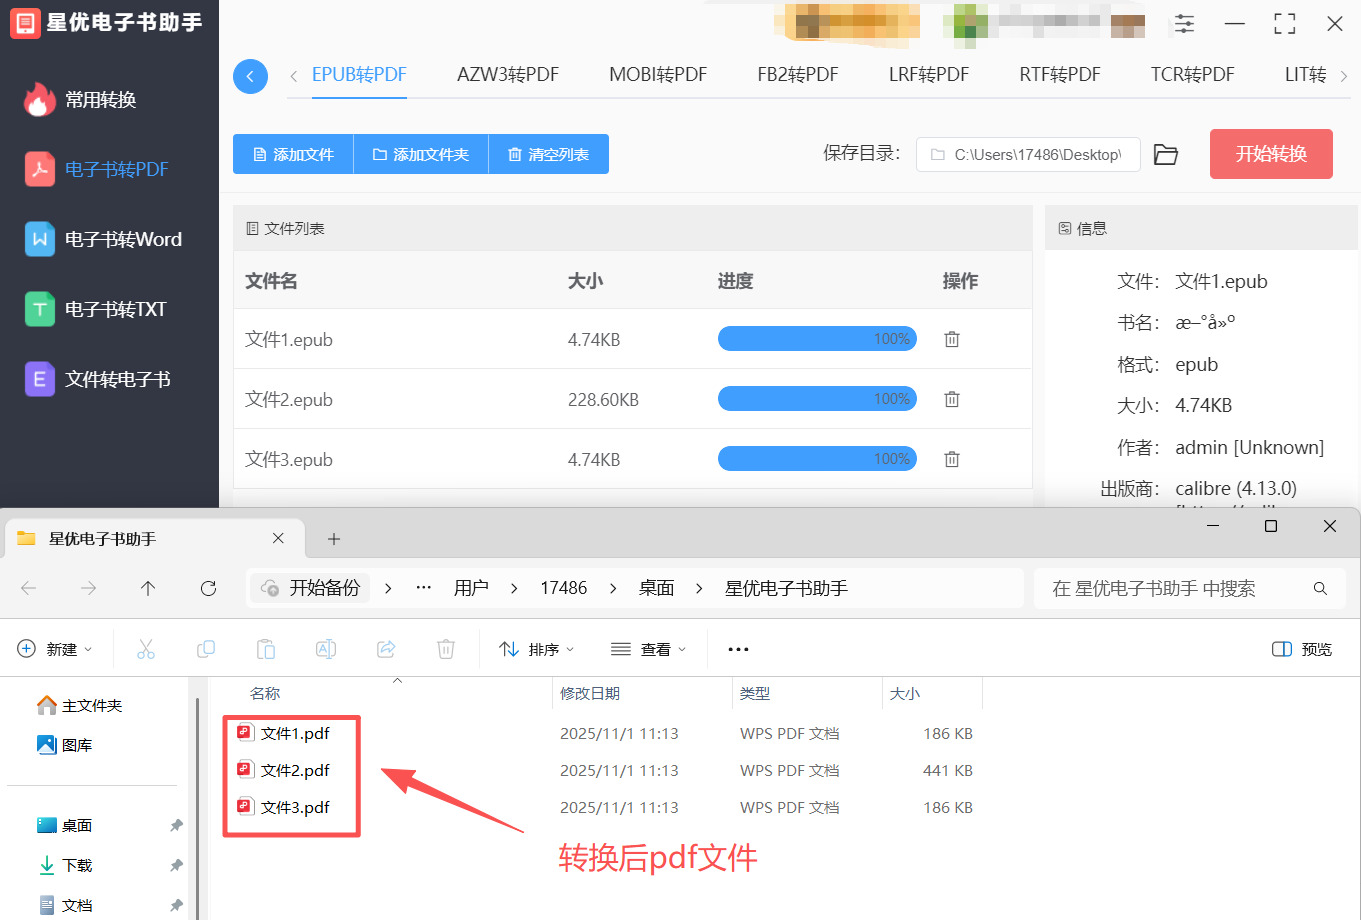The width and height of the screenshot is (1361, 920).
Task: Click the Explorer share icon
Action: tap(386, 649)
